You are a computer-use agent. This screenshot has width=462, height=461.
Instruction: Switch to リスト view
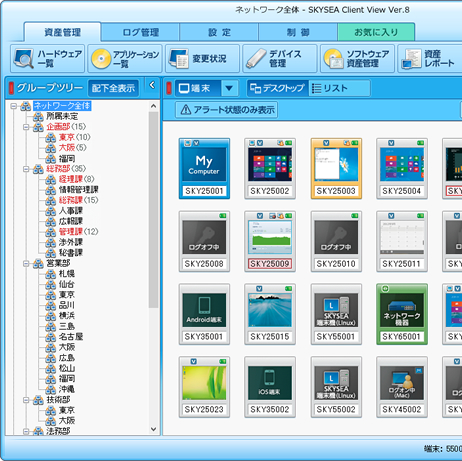coord(339,88)
